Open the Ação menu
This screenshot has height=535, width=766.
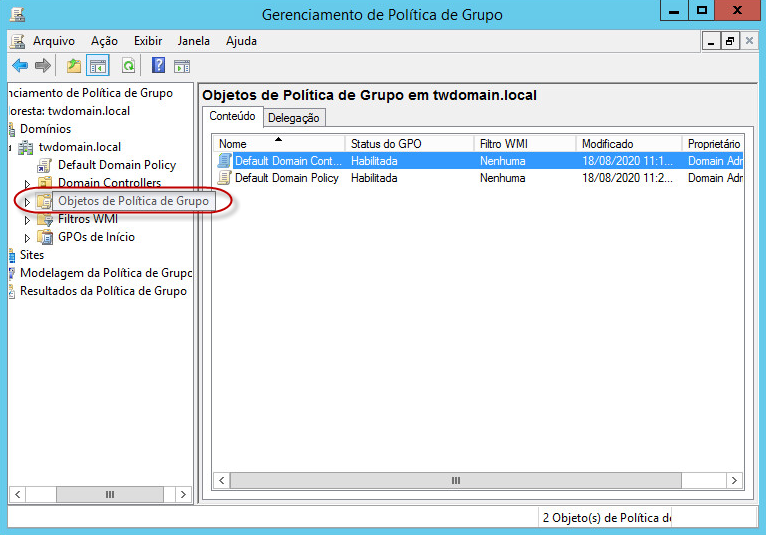pyautogui.click(x=104, y=41)
